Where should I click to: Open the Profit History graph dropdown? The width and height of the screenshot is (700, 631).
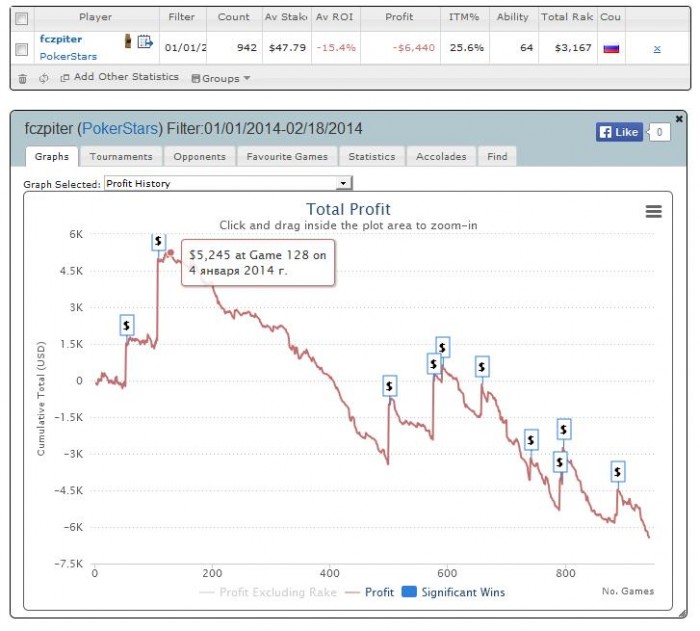tap(228, 184)
